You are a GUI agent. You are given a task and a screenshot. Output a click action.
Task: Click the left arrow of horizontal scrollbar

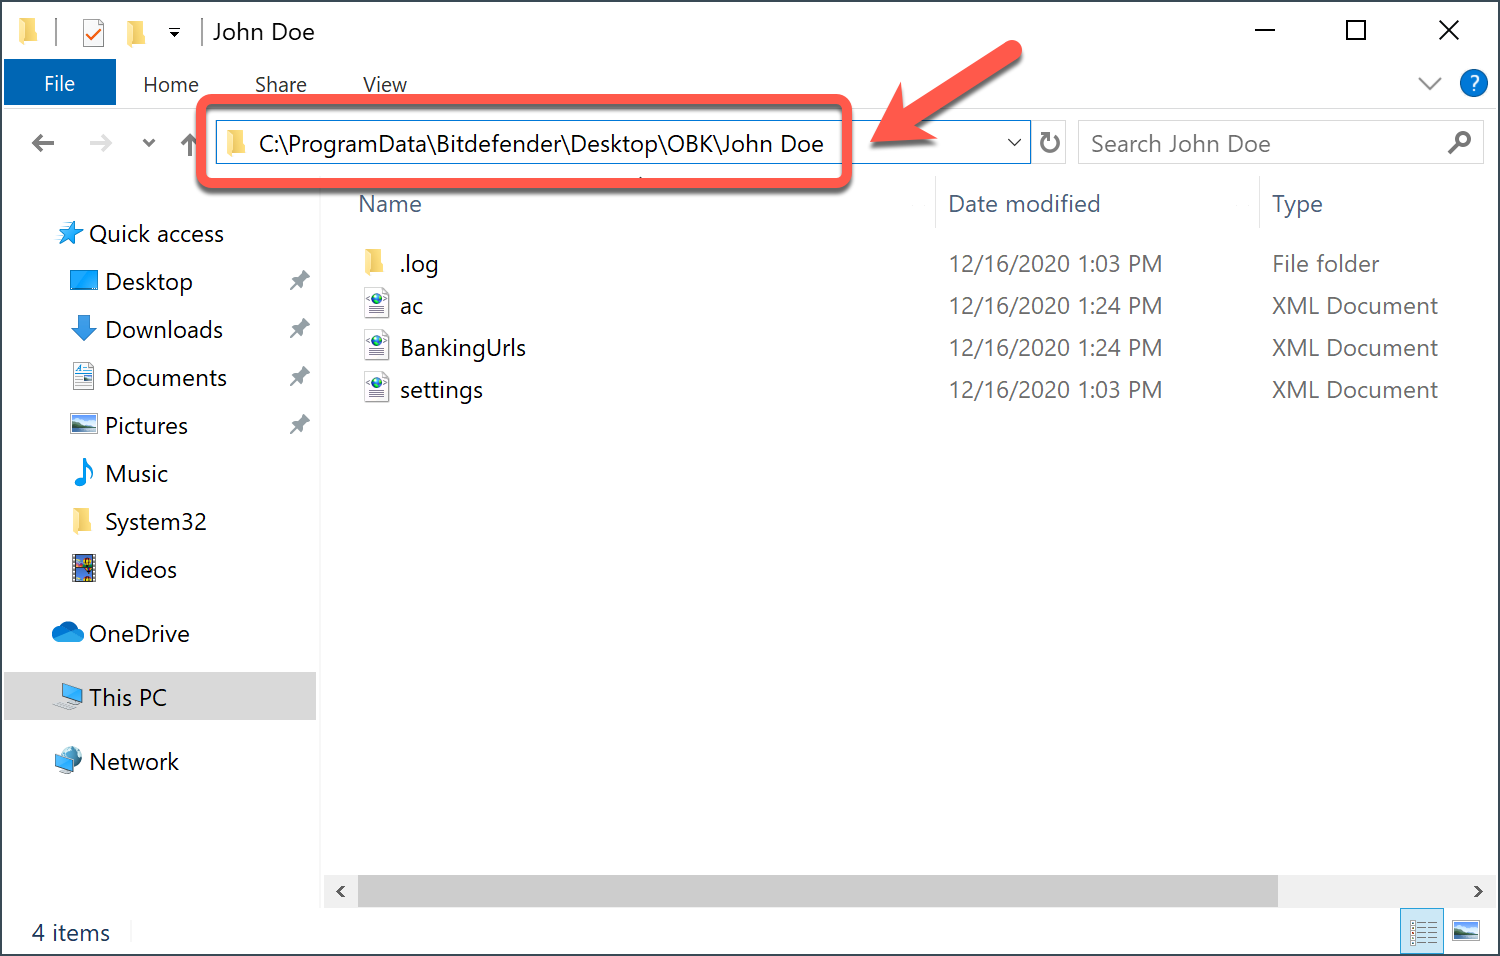[341, 891]
